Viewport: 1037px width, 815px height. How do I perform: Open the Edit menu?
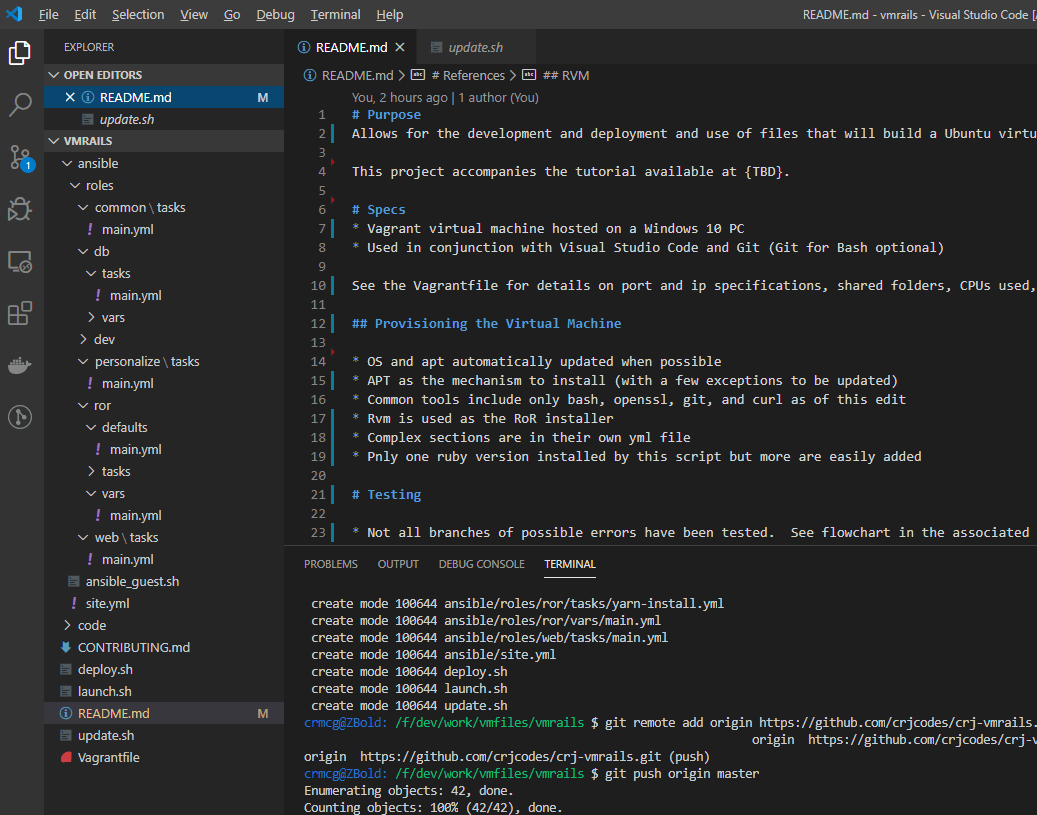(x=85, y=14)
